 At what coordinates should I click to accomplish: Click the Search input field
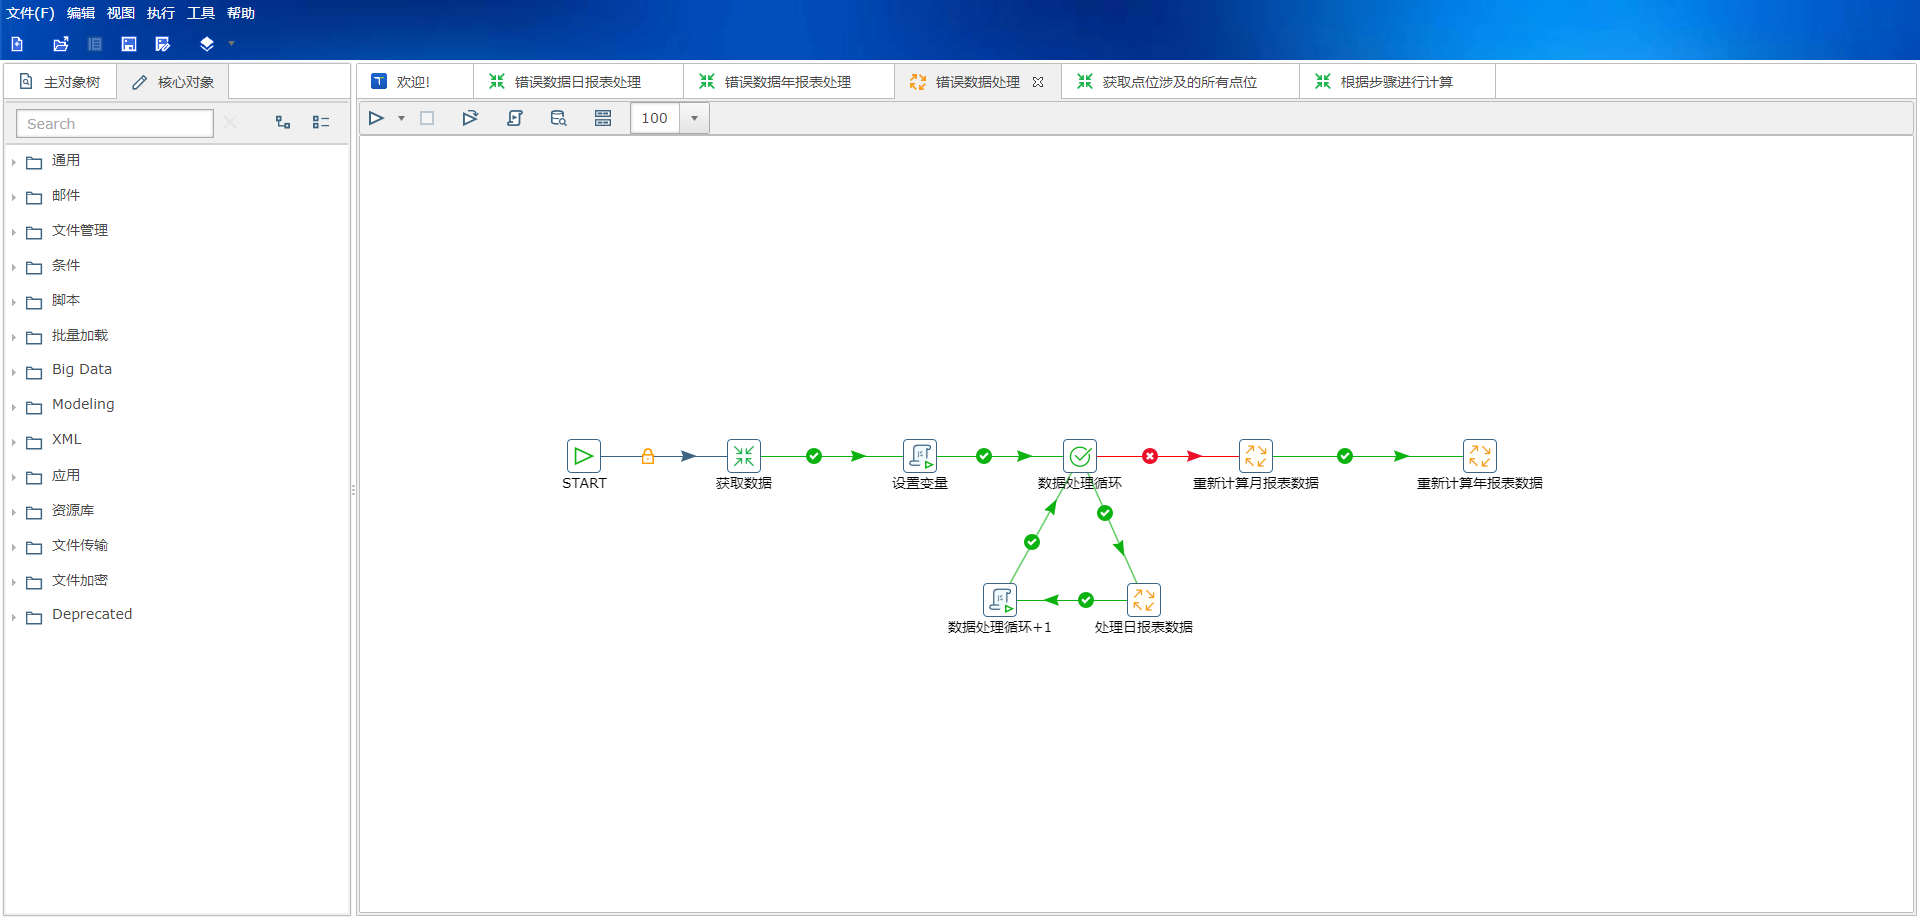[115, 124]
